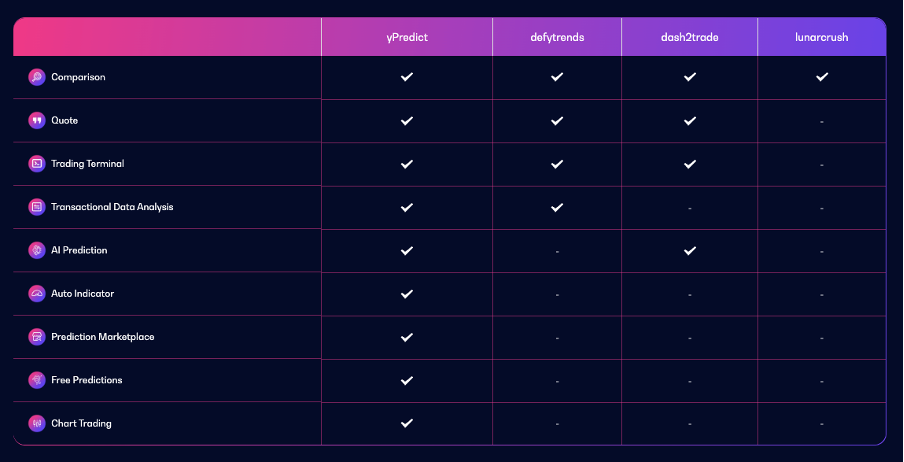Click the Auto Indicator gauge icon

click(36, 294)
